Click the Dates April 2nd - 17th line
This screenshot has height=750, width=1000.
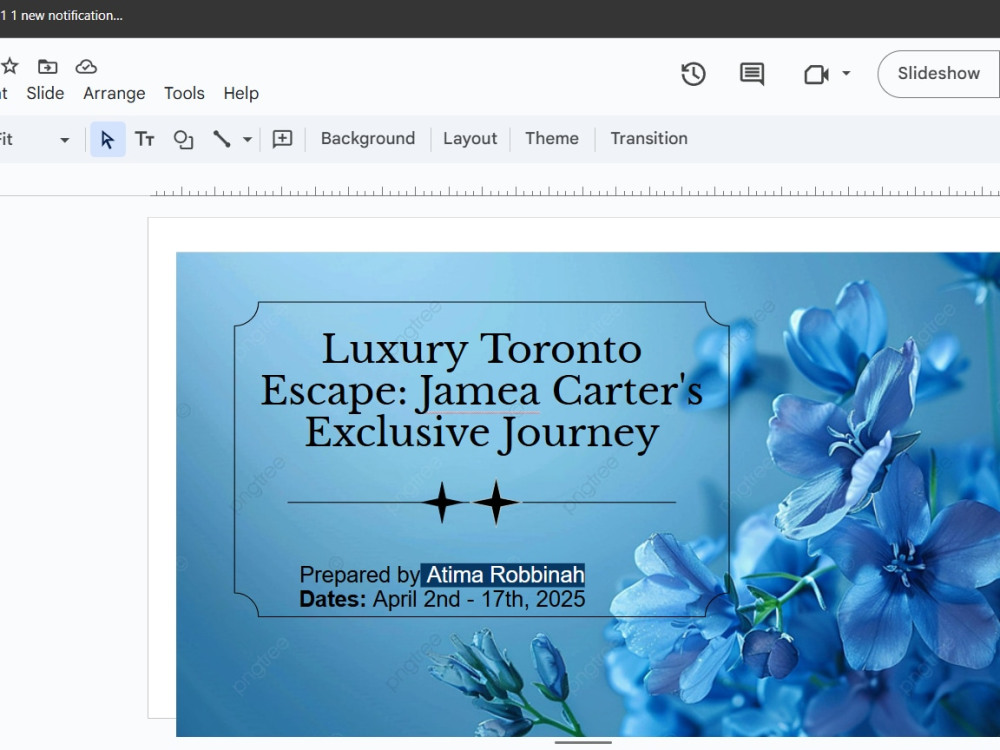click(x=442, y=599)
